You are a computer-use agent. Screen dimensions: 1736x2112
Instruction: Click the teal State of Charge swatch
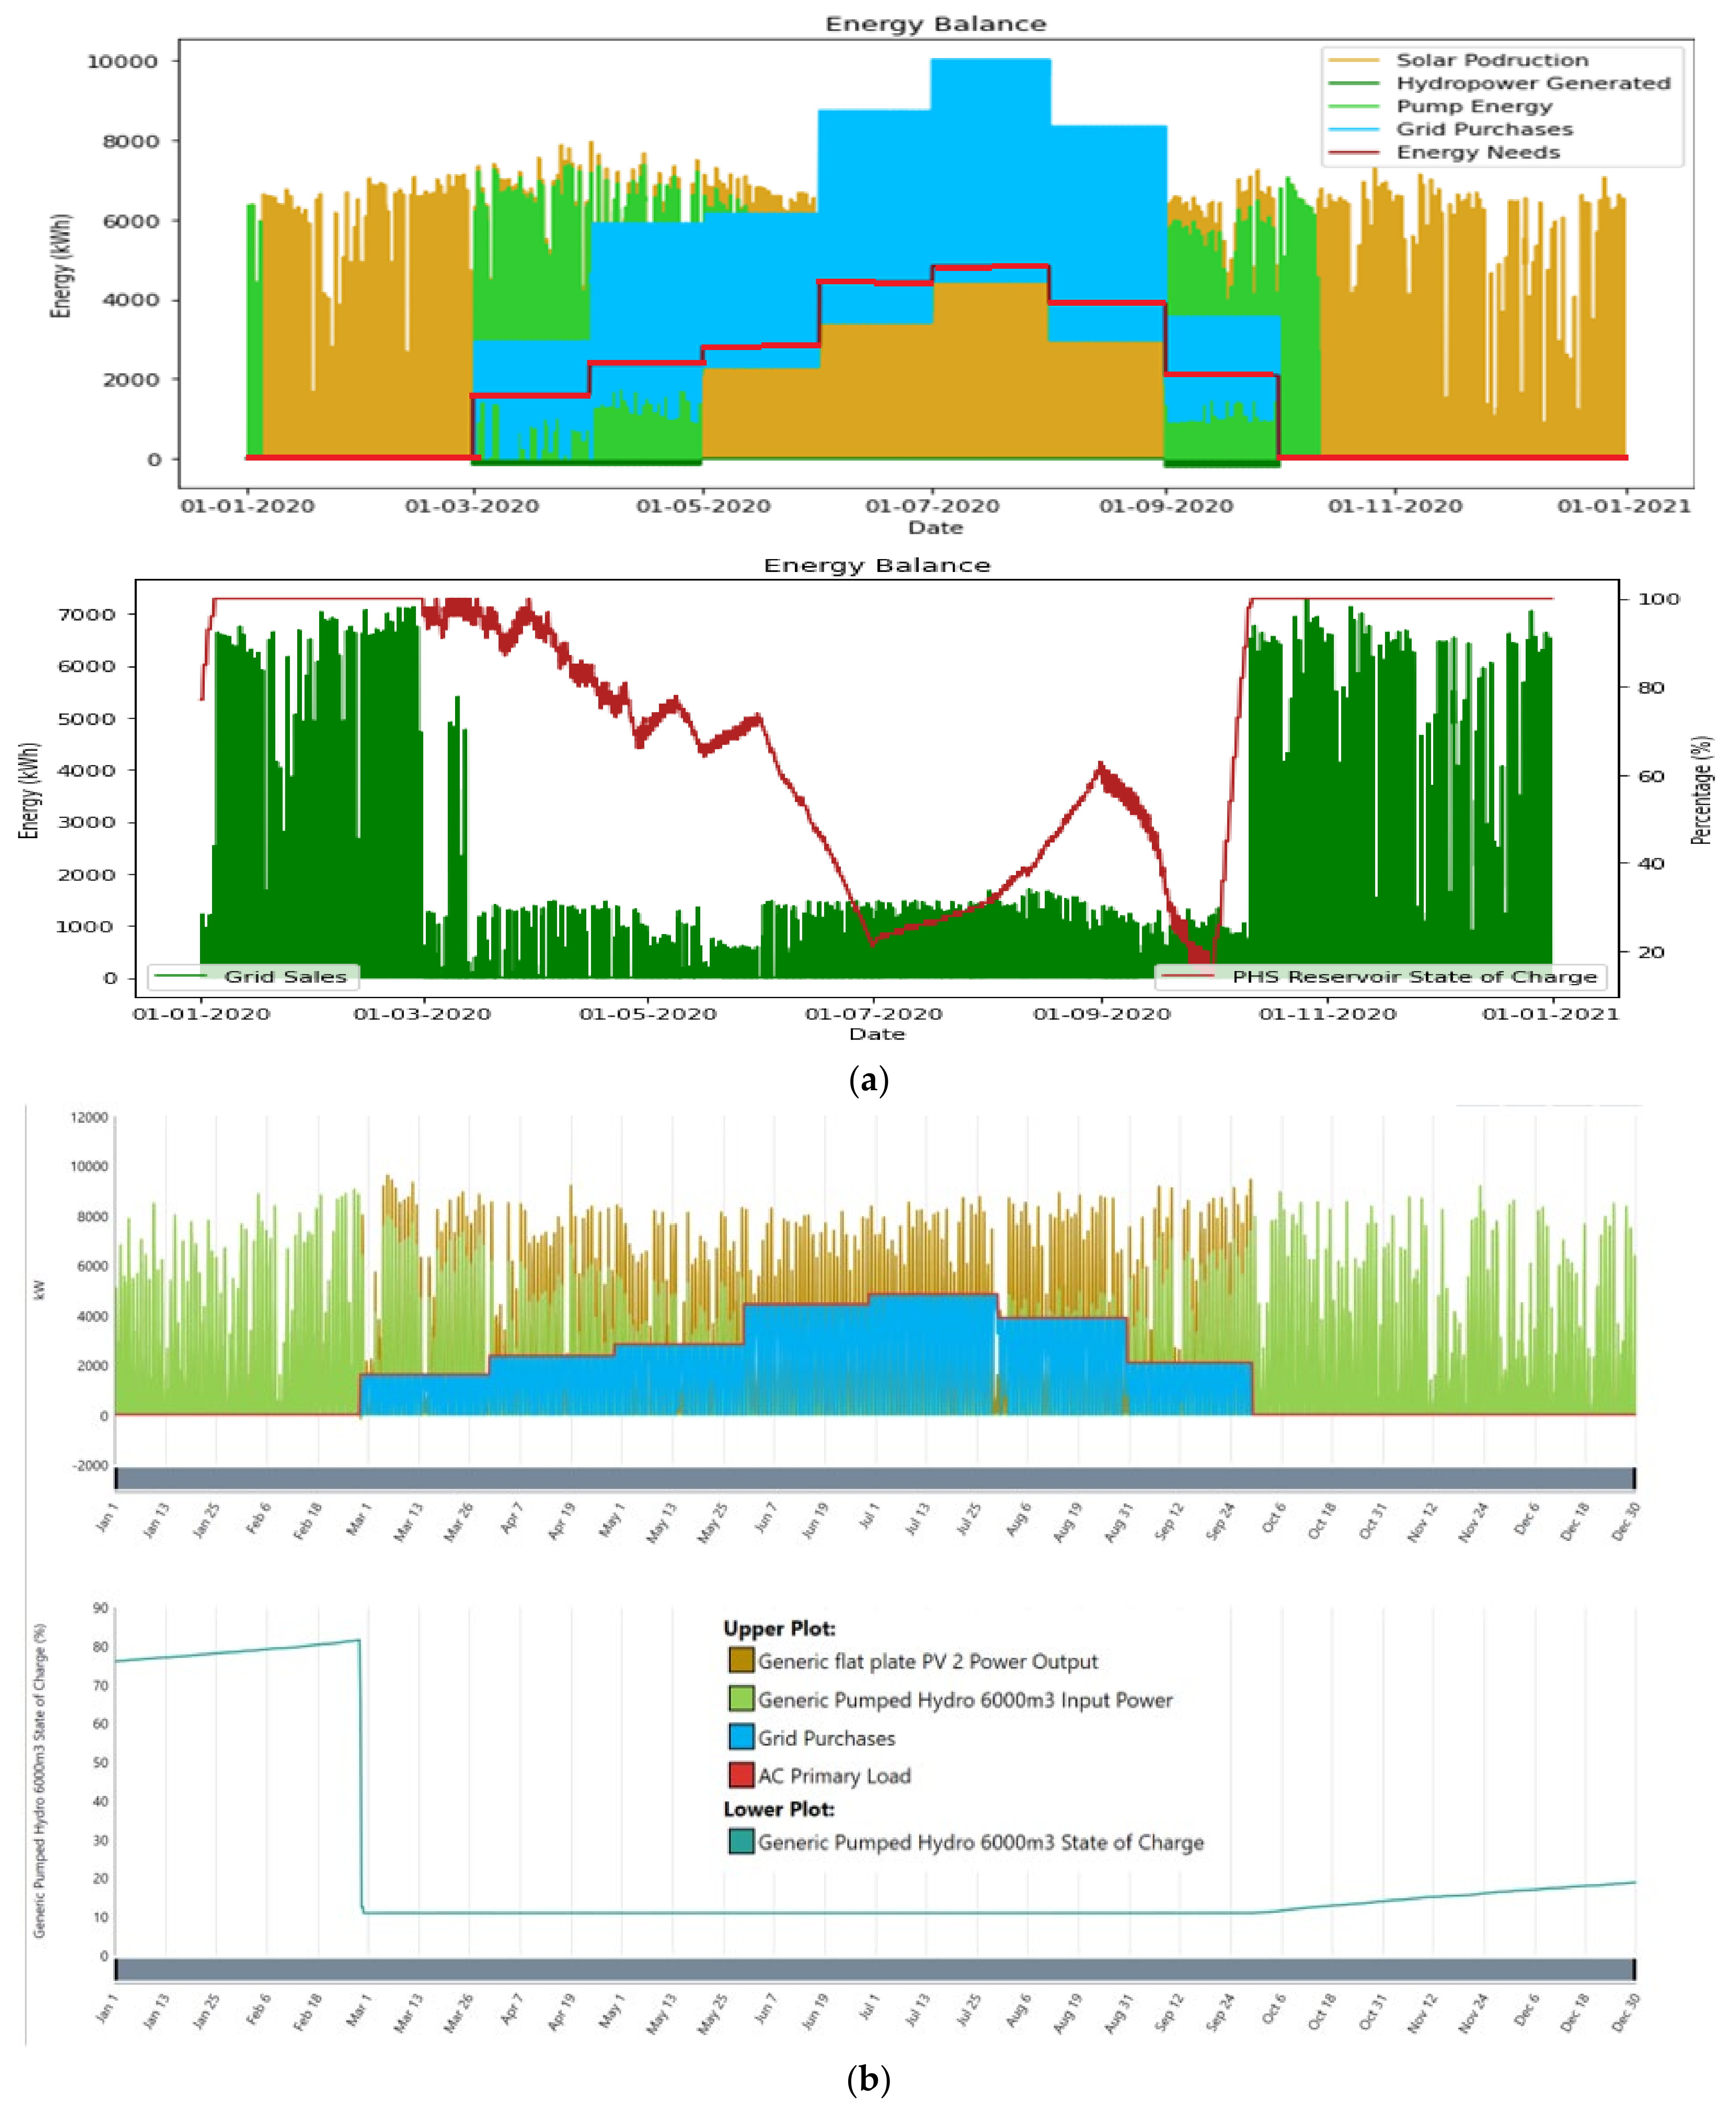pos(741,1841)
